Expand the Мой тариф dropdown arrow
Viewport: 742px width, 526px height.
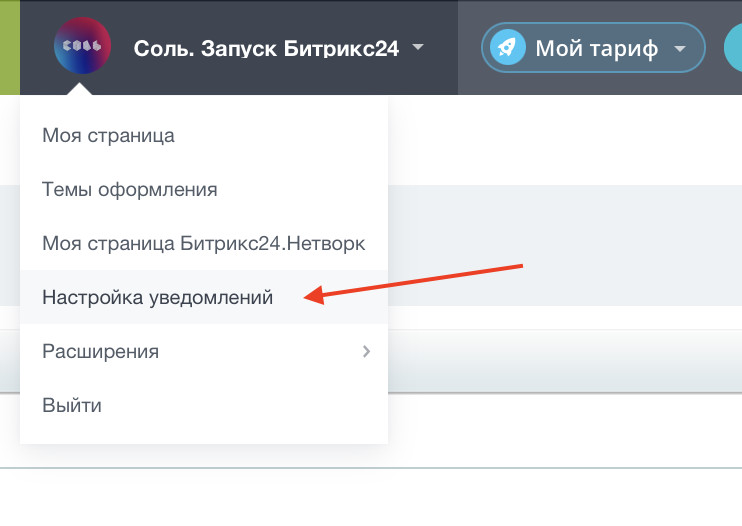pyautogui.click(x=680, y=48)
